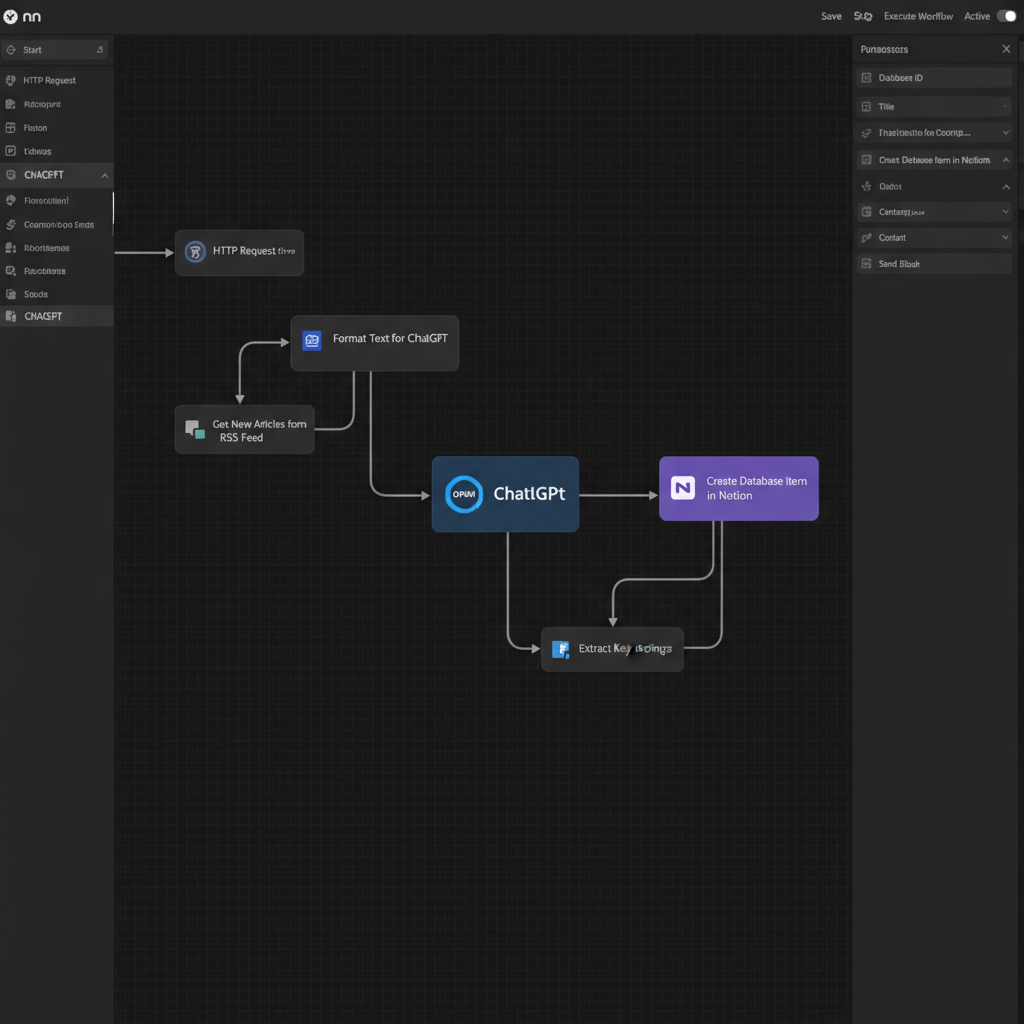This screenshot has height=1024, width=1024.
Task: Click Fiosoutient sidebar icon
Action: [x=10, y=200]
